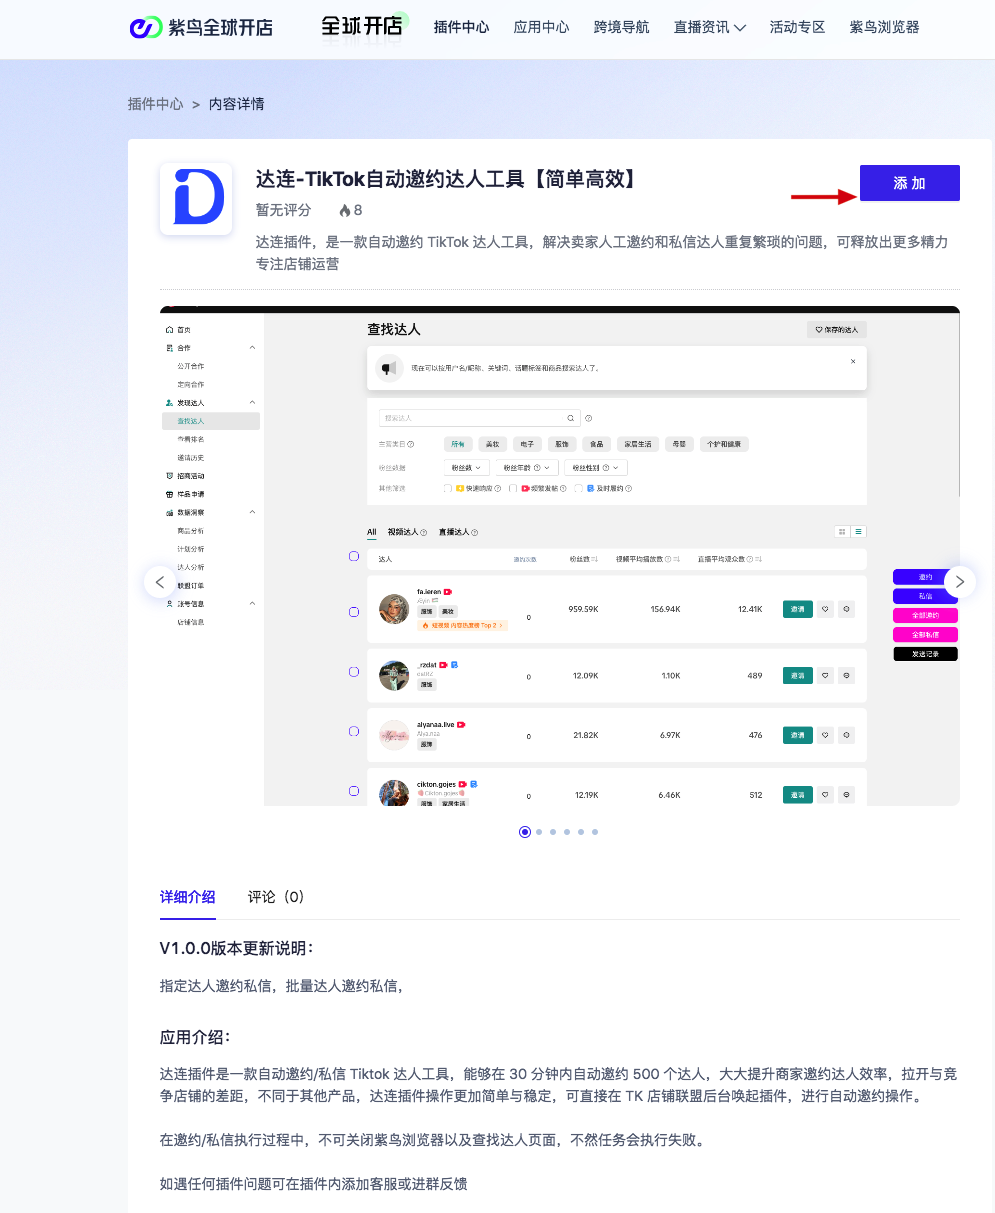Open 活动专区 in the top navigation
The height and width of the screenshot is (1213, 995).
[798, 27]
